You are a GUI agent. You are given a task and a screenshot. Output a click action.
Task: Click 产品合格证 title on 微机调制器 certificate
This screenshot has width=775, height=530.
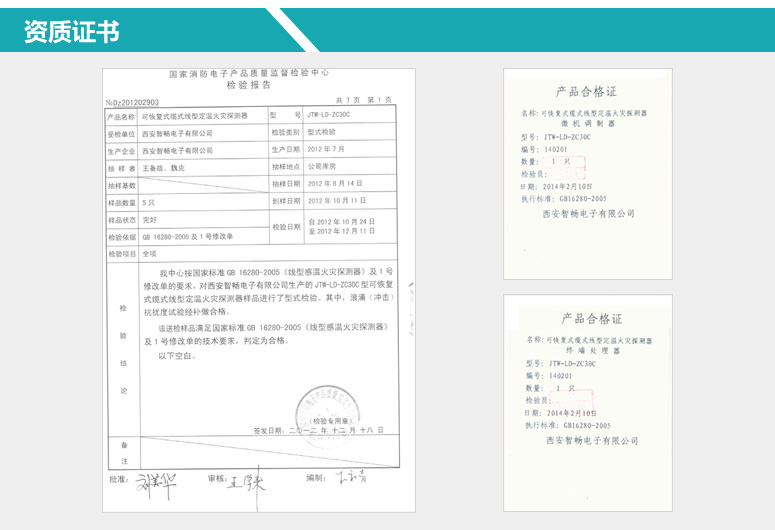pos(586,92)
